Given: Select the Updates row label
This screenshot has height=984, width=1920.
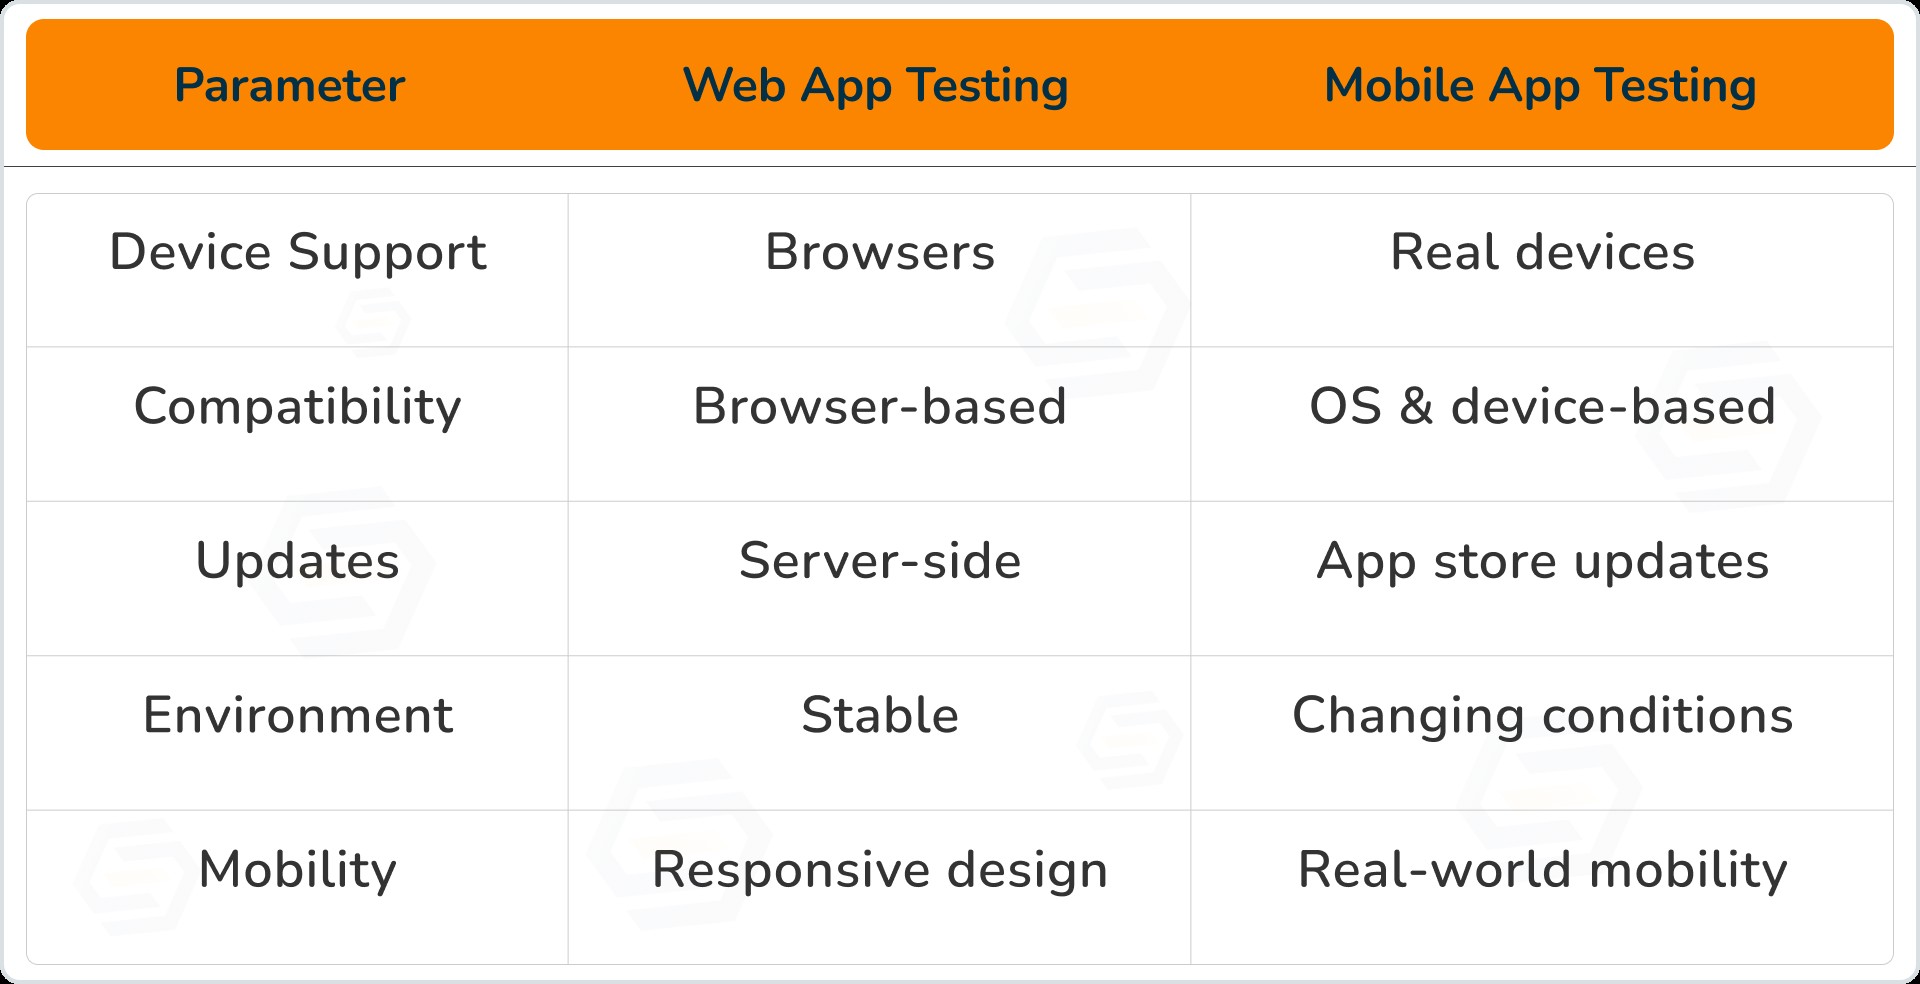Looking at the screenshot, I should click(298, 561).
